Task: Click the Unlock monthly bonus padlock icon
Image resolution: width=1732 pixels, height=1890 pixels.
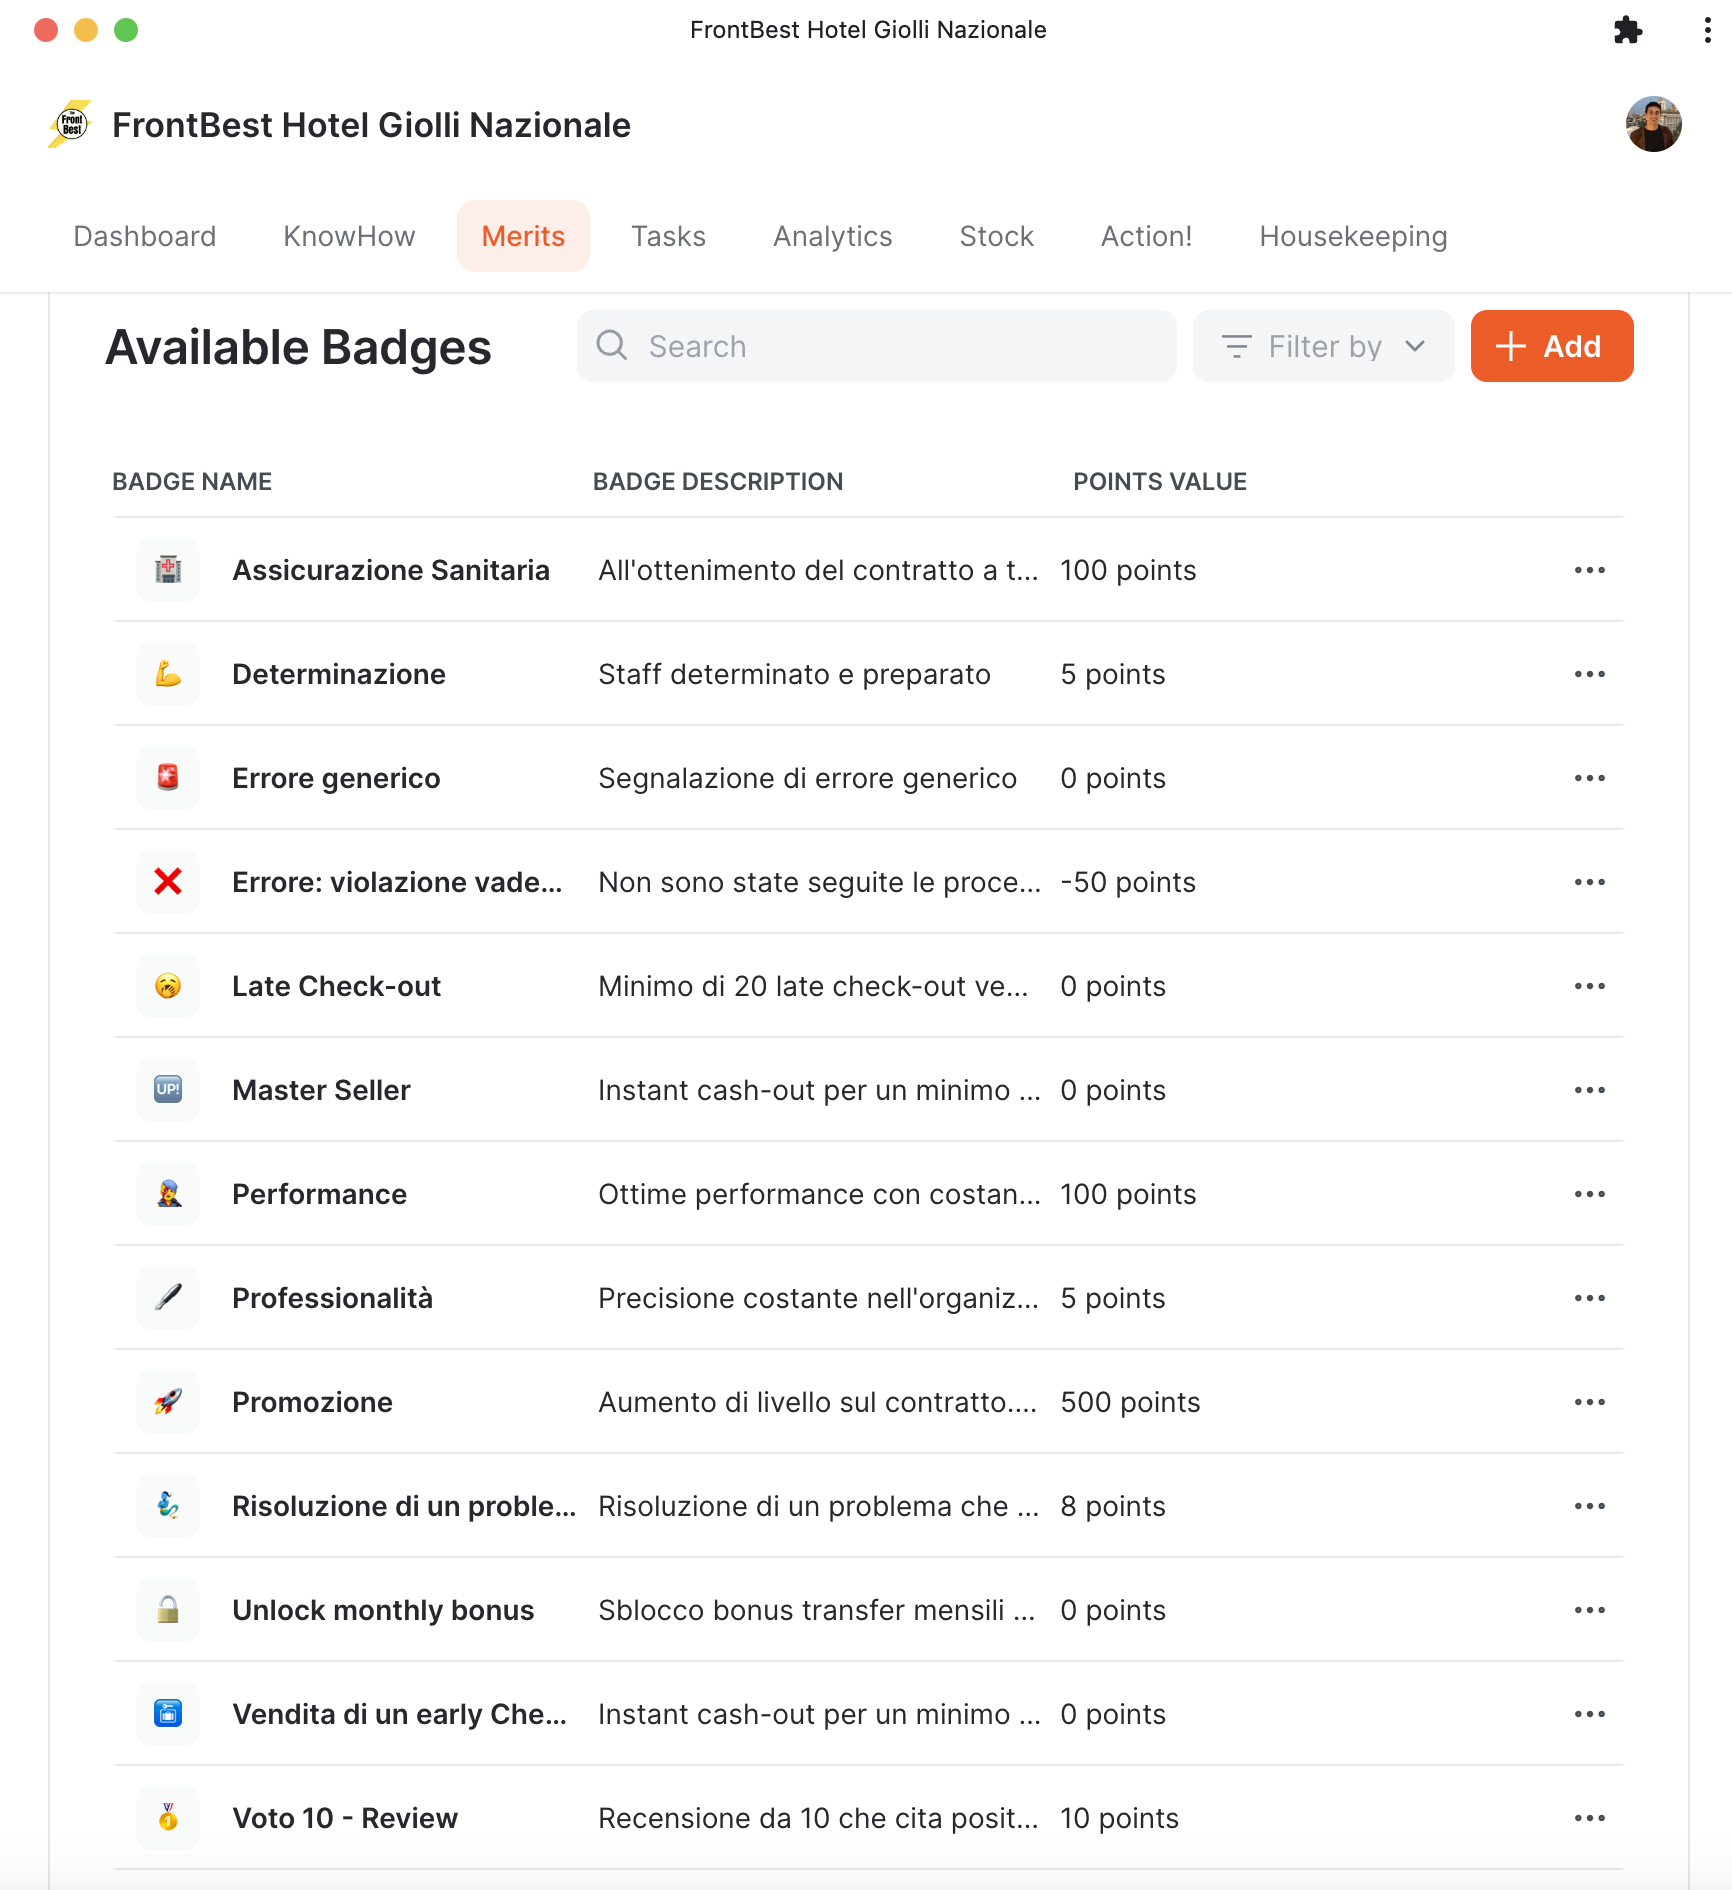Action: 168,1610
